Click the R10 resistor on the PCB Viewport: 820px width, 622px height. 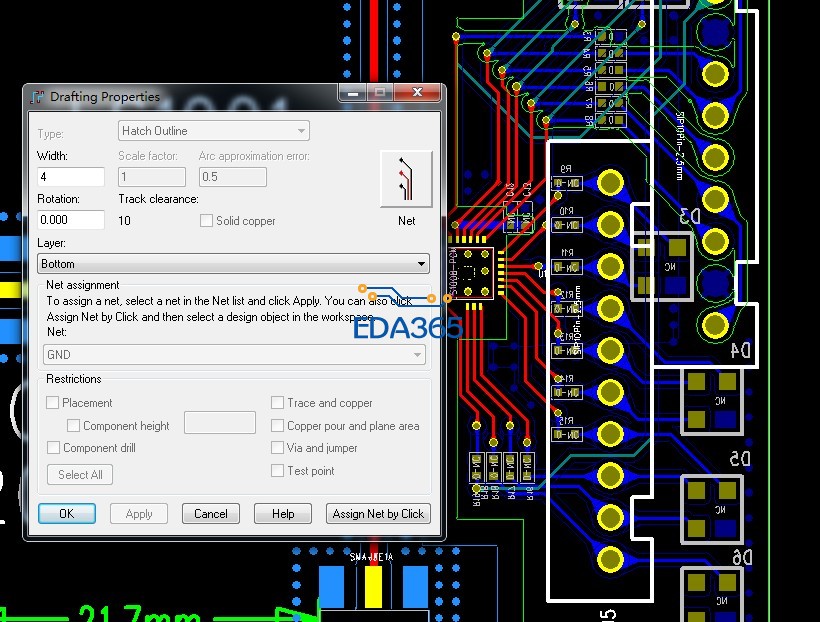[567, 225]
